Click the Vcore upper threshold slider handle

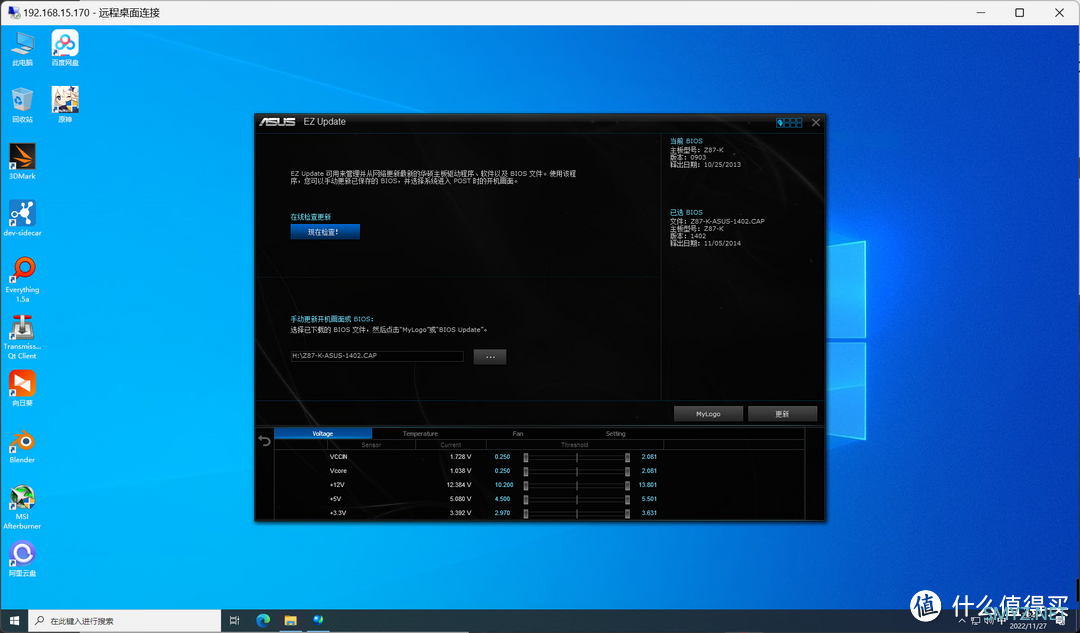coord(627,471)
